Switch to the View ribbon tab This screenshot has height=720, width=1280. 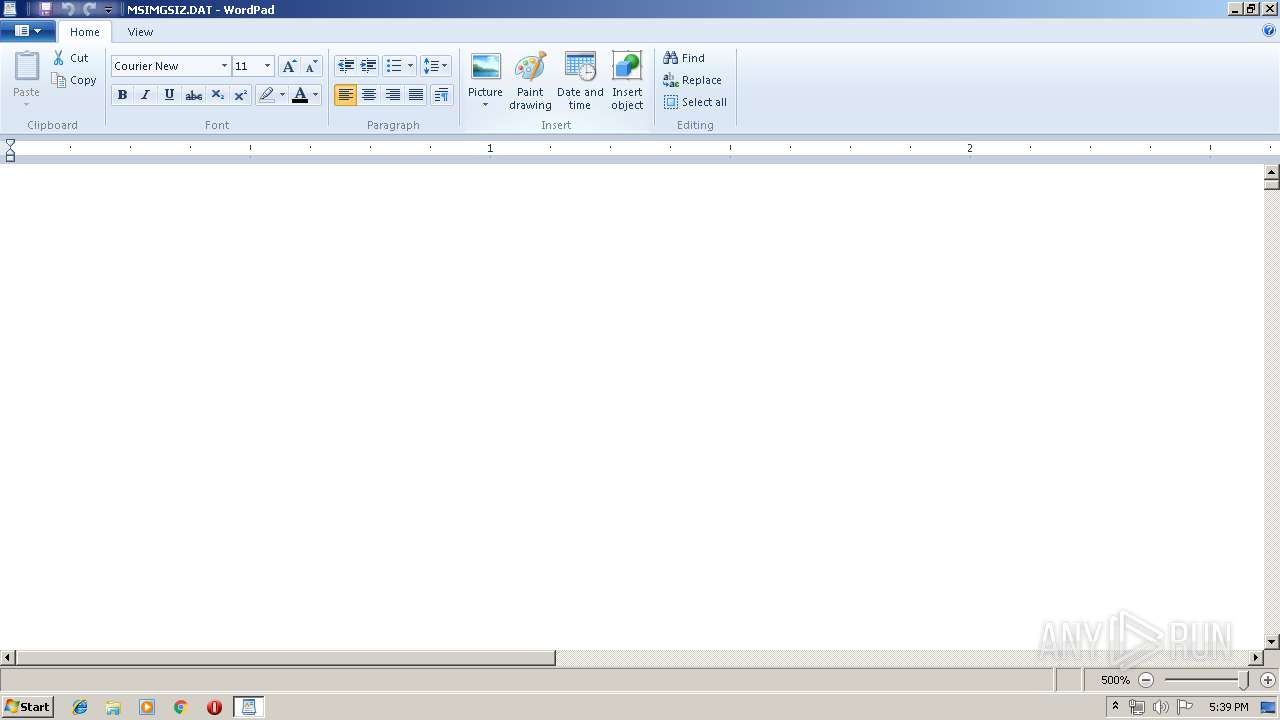click(140, 32)
